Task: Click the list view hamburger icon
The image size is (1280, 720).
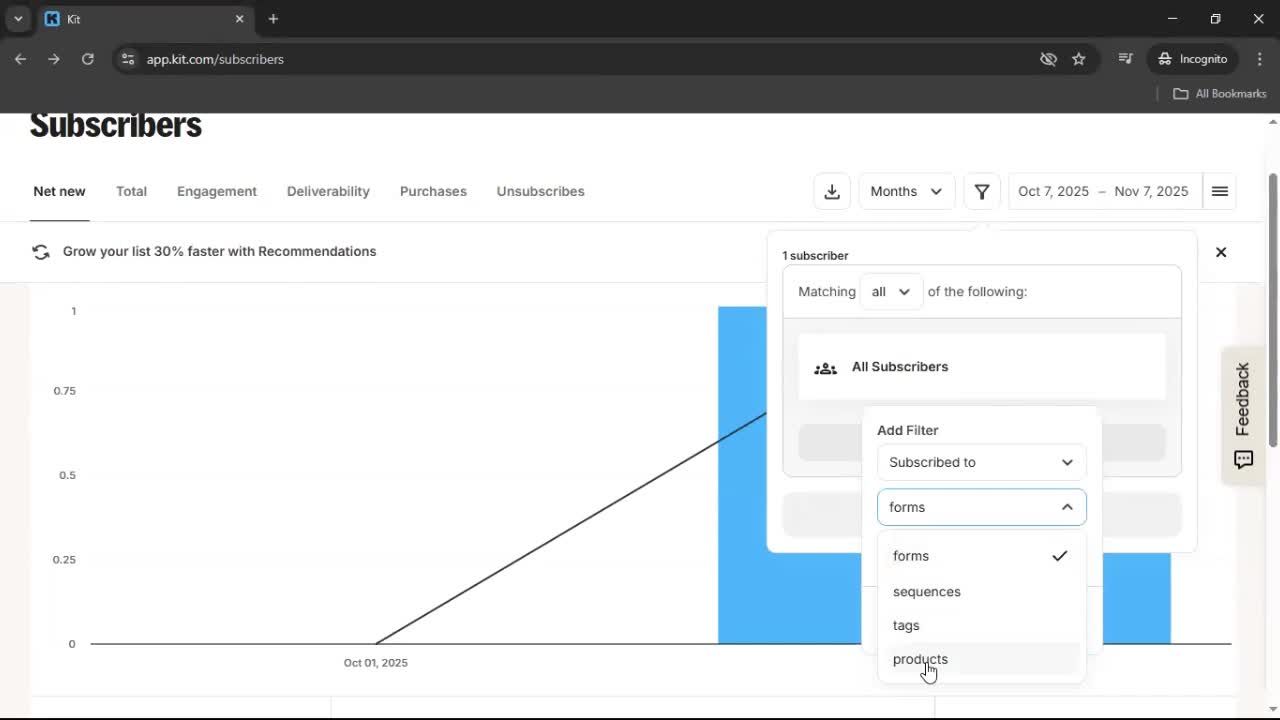Action: click(x=1219, y=191)
